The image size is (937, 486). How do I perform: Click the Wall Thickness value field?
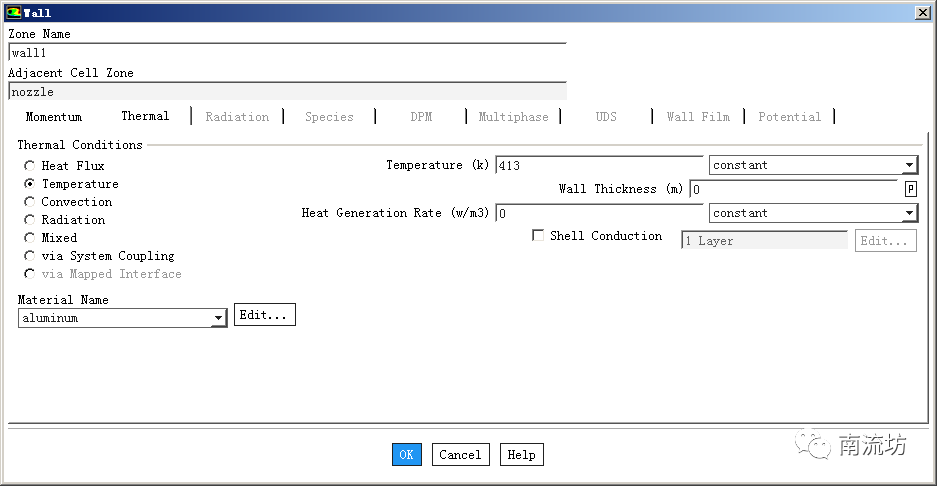coord(794,189)
